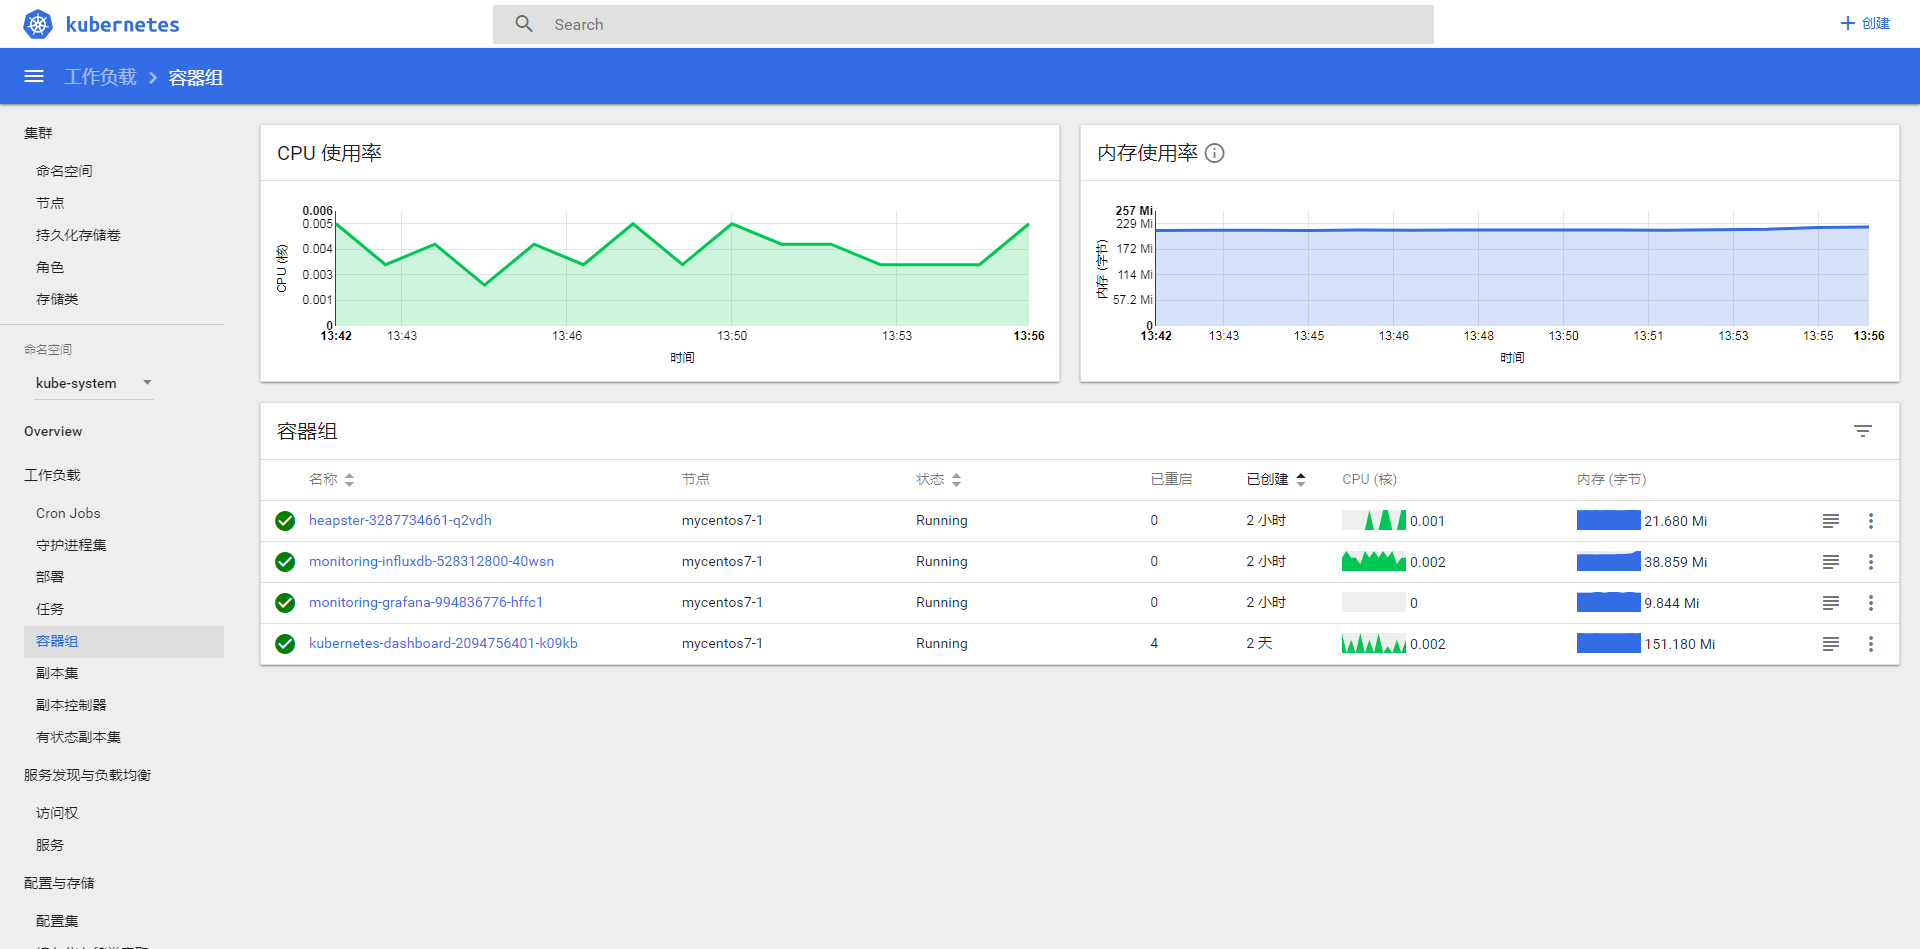Open monitoring-grafana-994836776-hffc1 pod link
The height and width of the screenshot is (949, 1920).
coord(426,602)
